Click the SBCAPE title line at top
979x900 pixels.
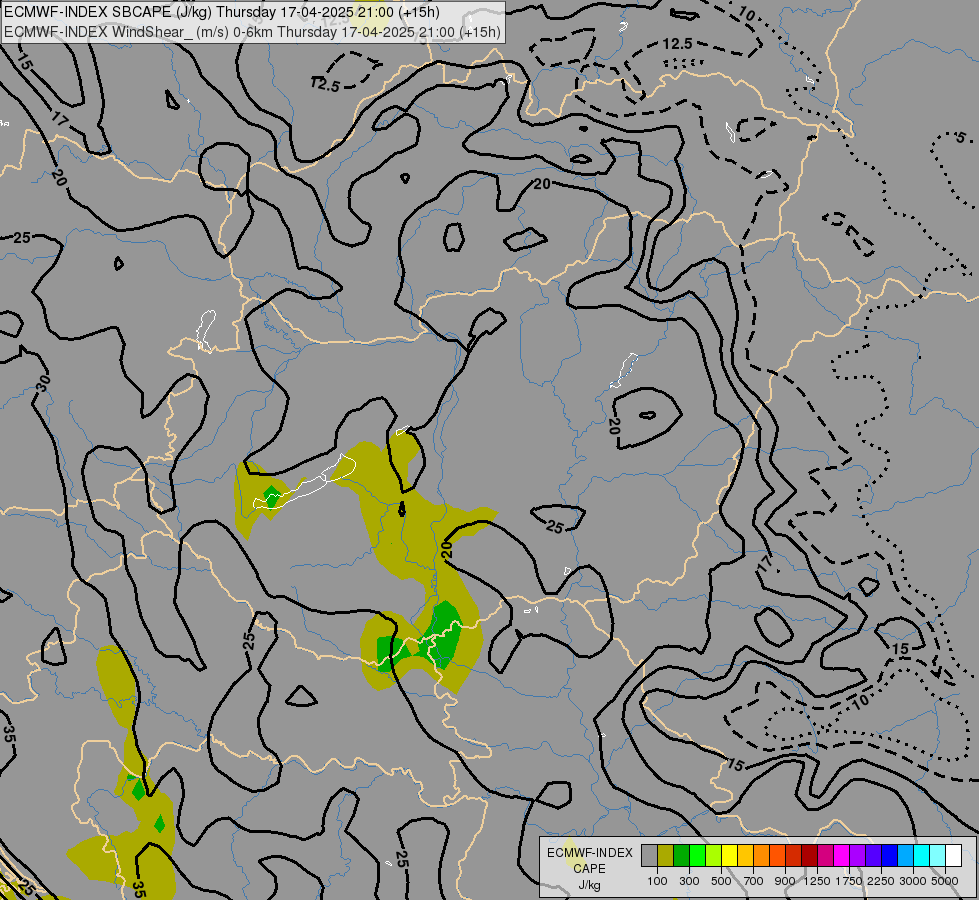222,12
